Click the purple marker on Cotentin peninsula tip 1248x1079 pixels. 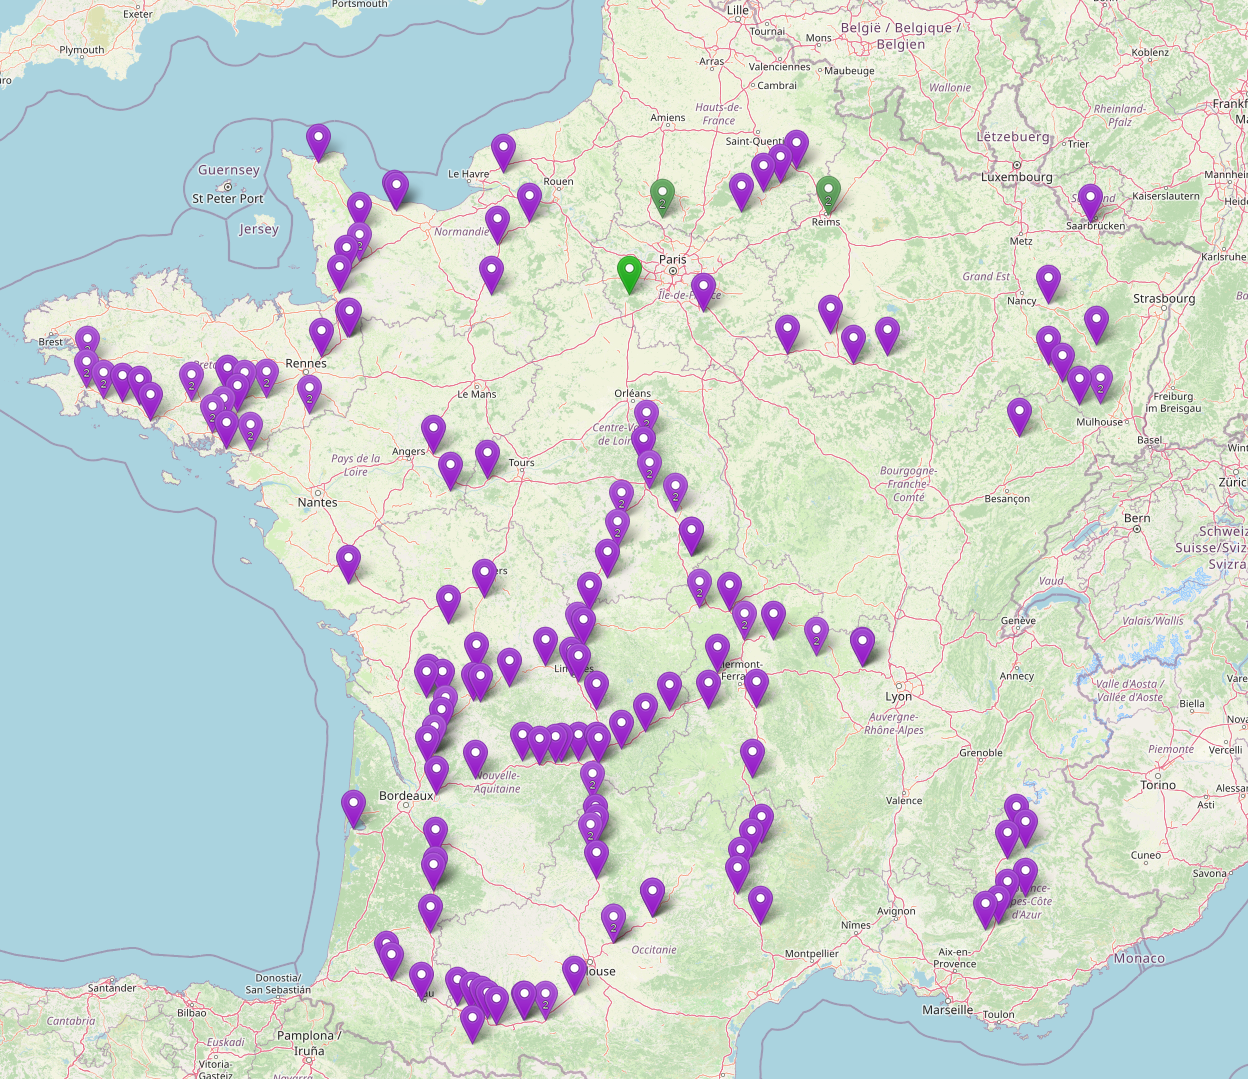click(318, 143)
